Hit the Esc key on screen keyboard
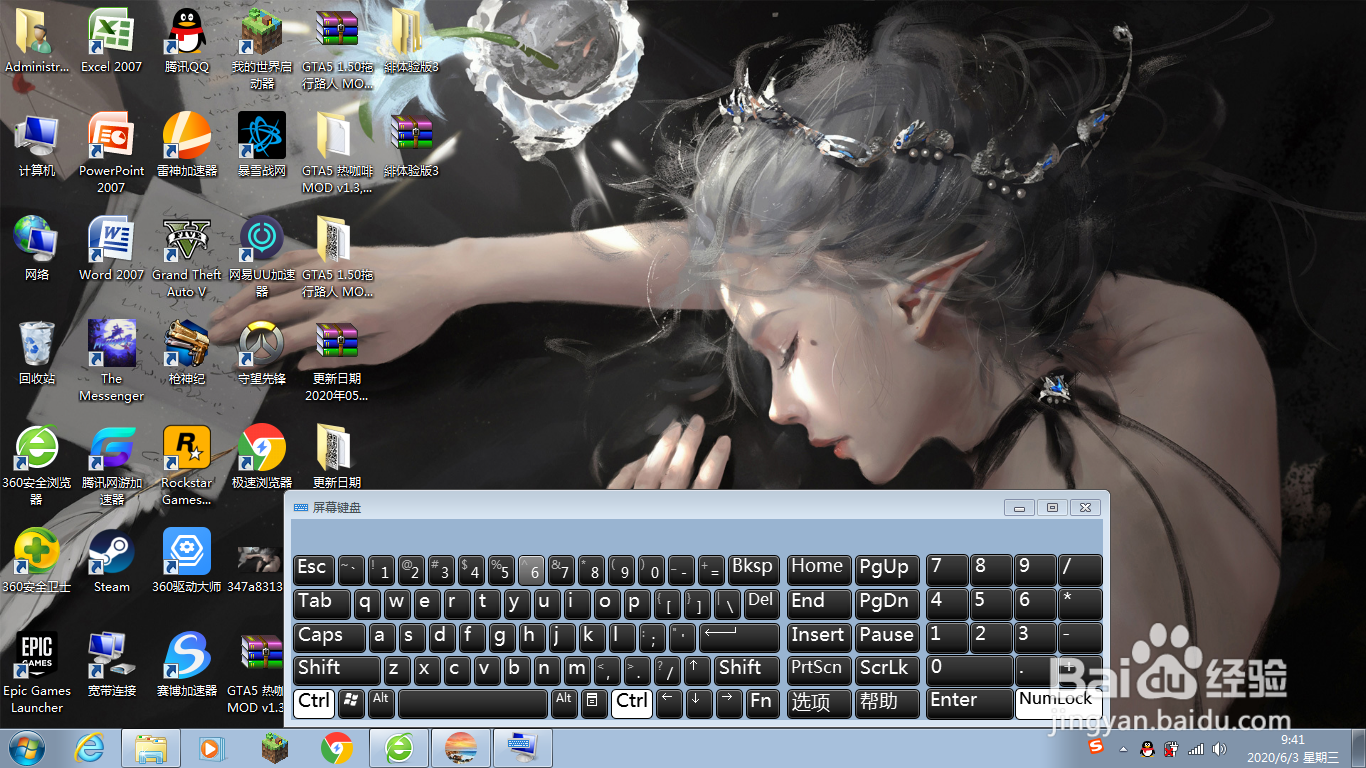The width and height of the screenshot is (1366, 768). click(x=313, y=570)
